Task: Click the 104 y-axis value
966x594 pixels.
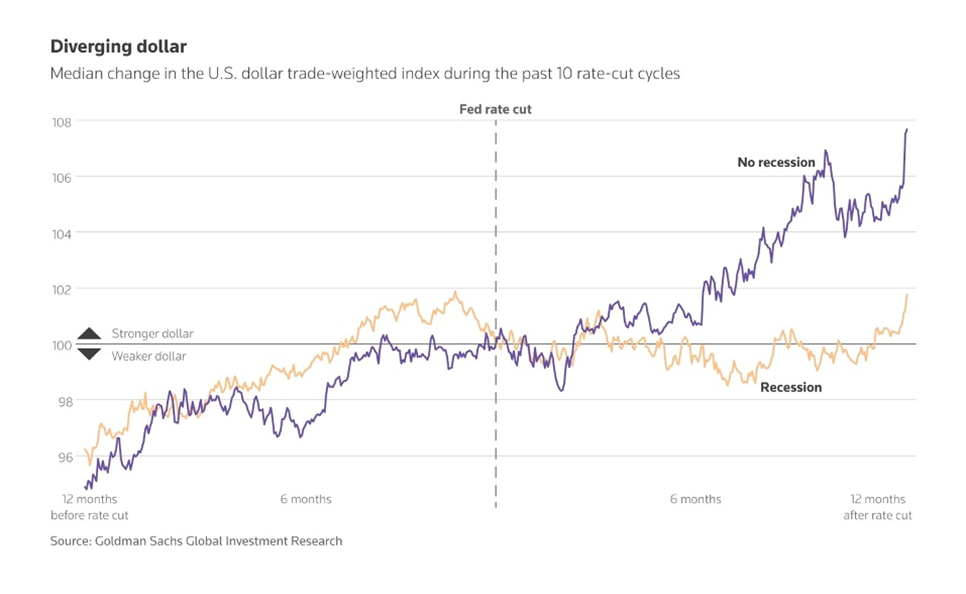Action: point(61,234)
